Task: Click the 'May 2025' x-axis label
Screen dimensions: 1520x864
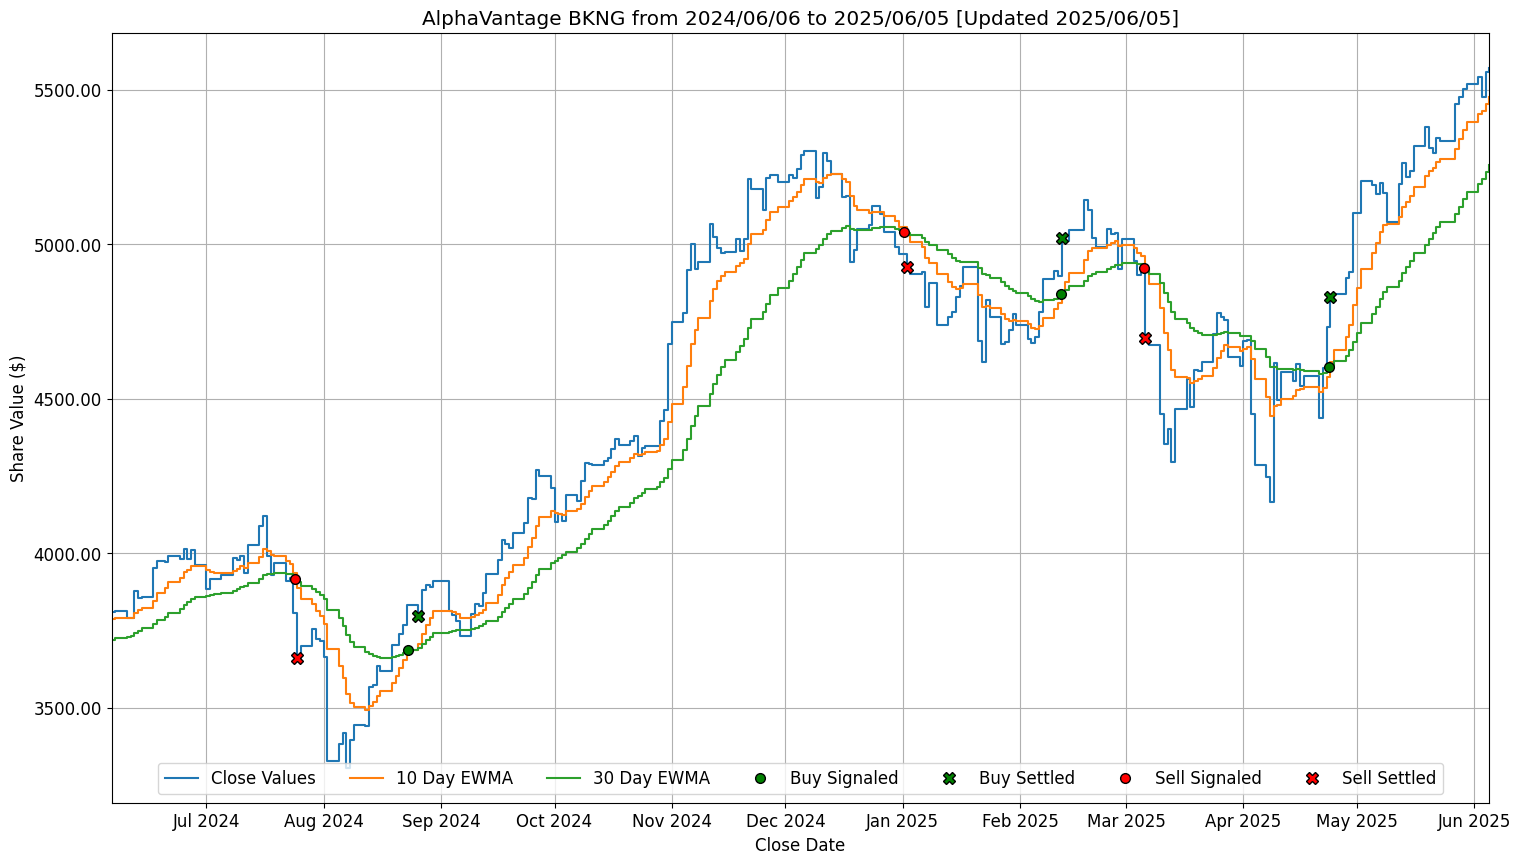Action: (1357, 821)
